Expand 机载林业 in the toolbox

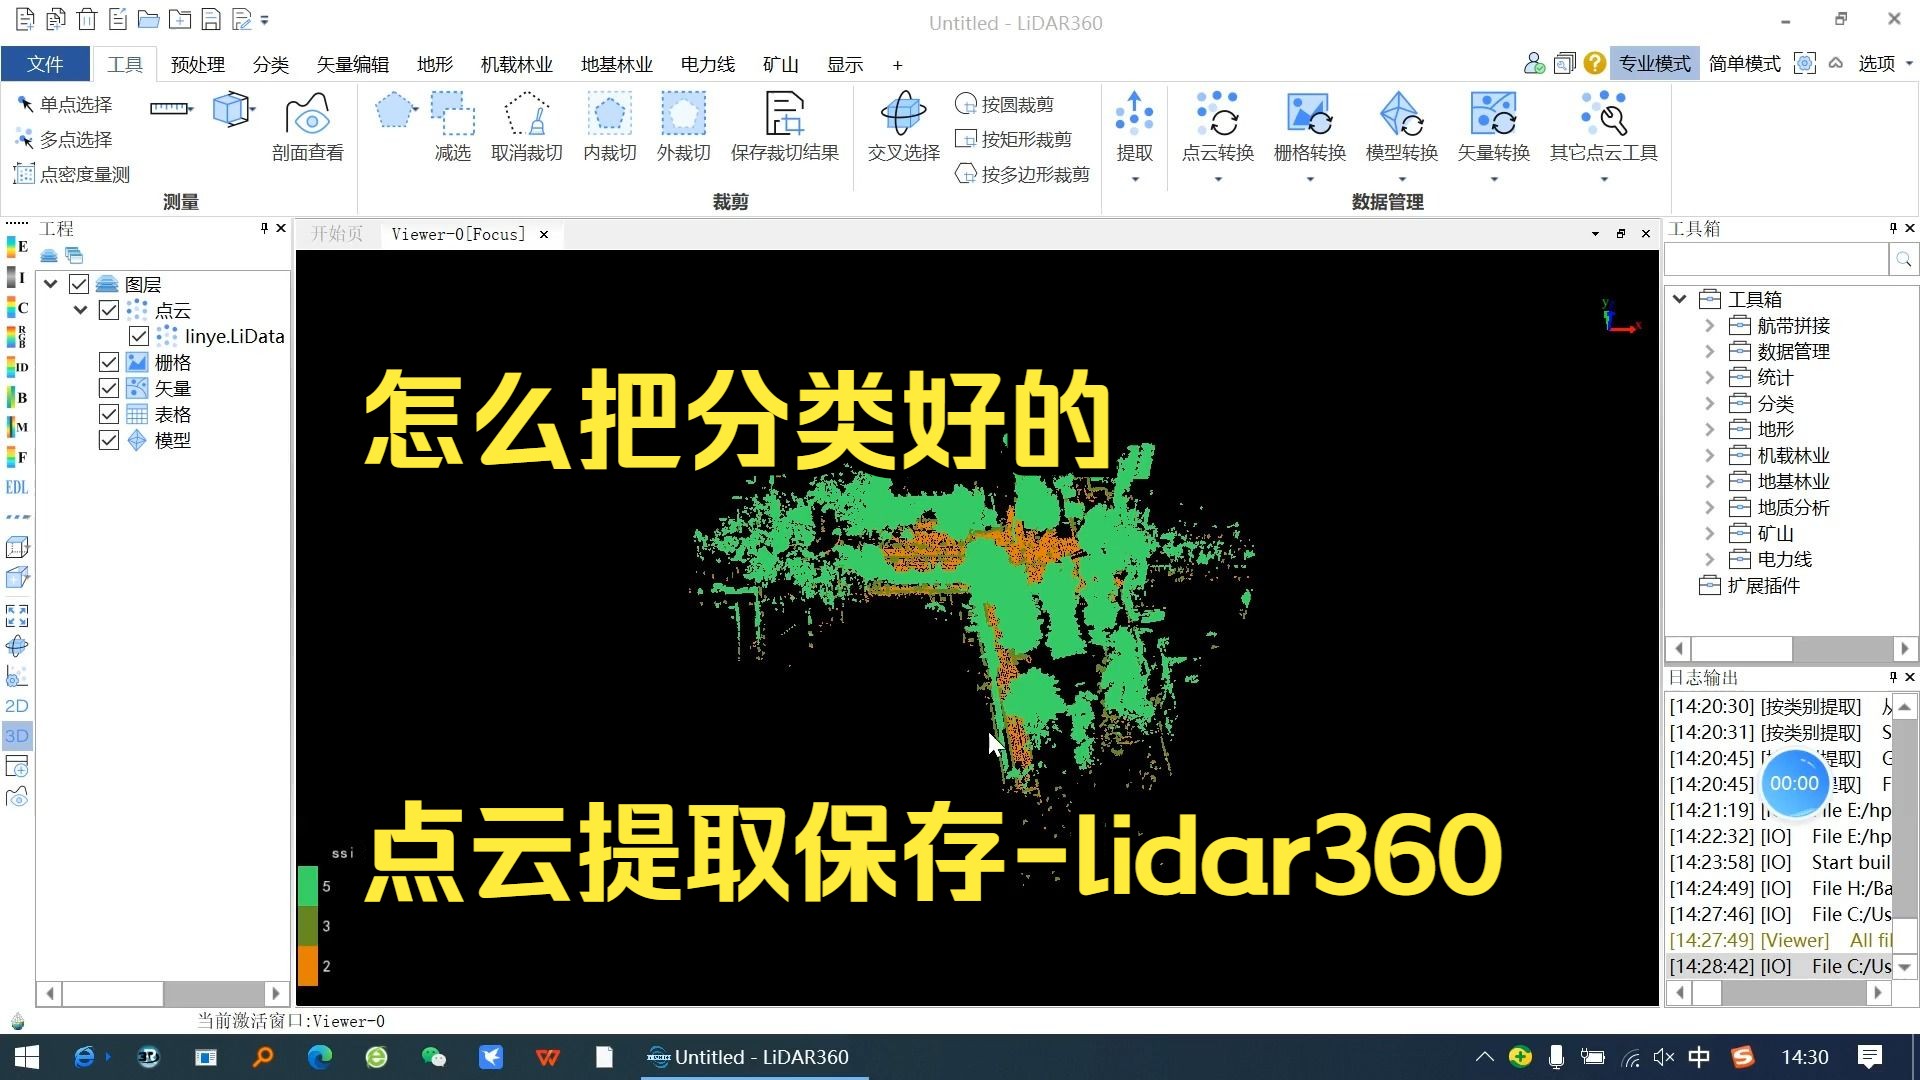[x=1709, y=455]
